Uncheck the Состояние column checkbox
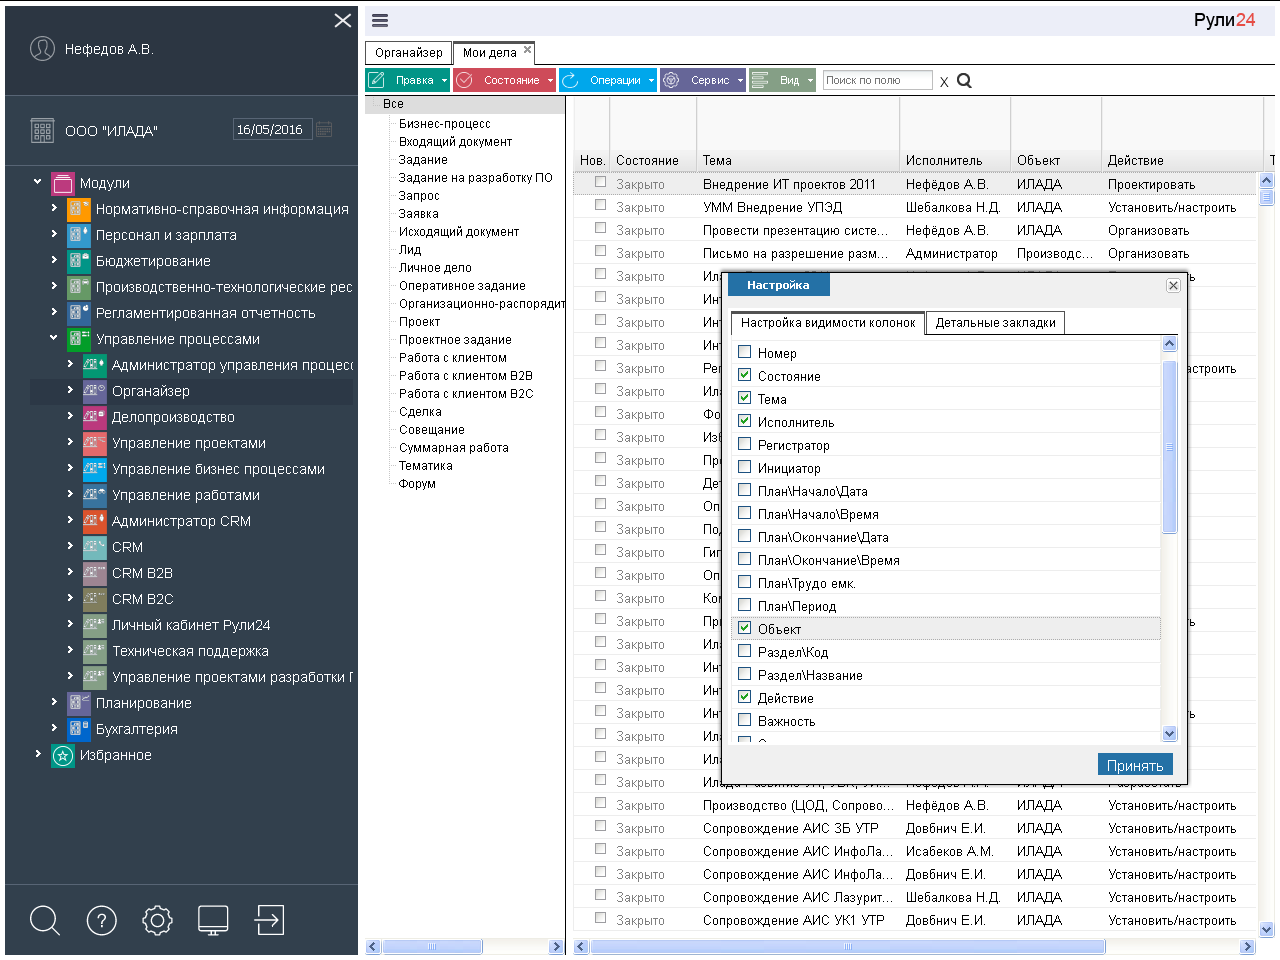1280x960 pixels. click(744, 375)
